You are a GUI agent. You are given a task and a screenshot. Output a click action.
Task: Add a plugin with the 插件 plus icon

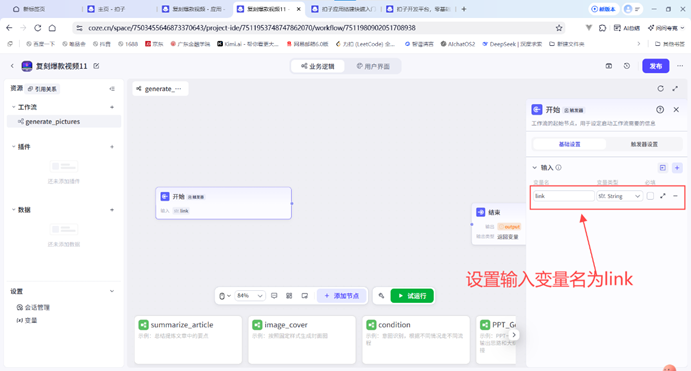tap(112, 147)
